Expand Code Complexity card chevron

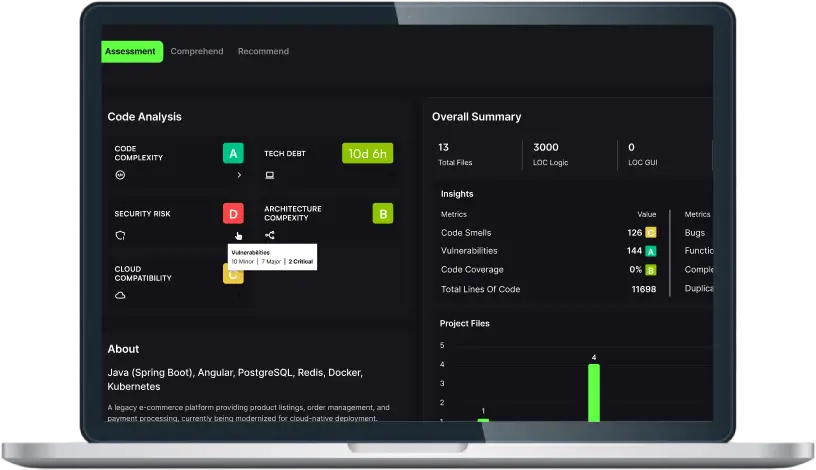coord(239,175)
